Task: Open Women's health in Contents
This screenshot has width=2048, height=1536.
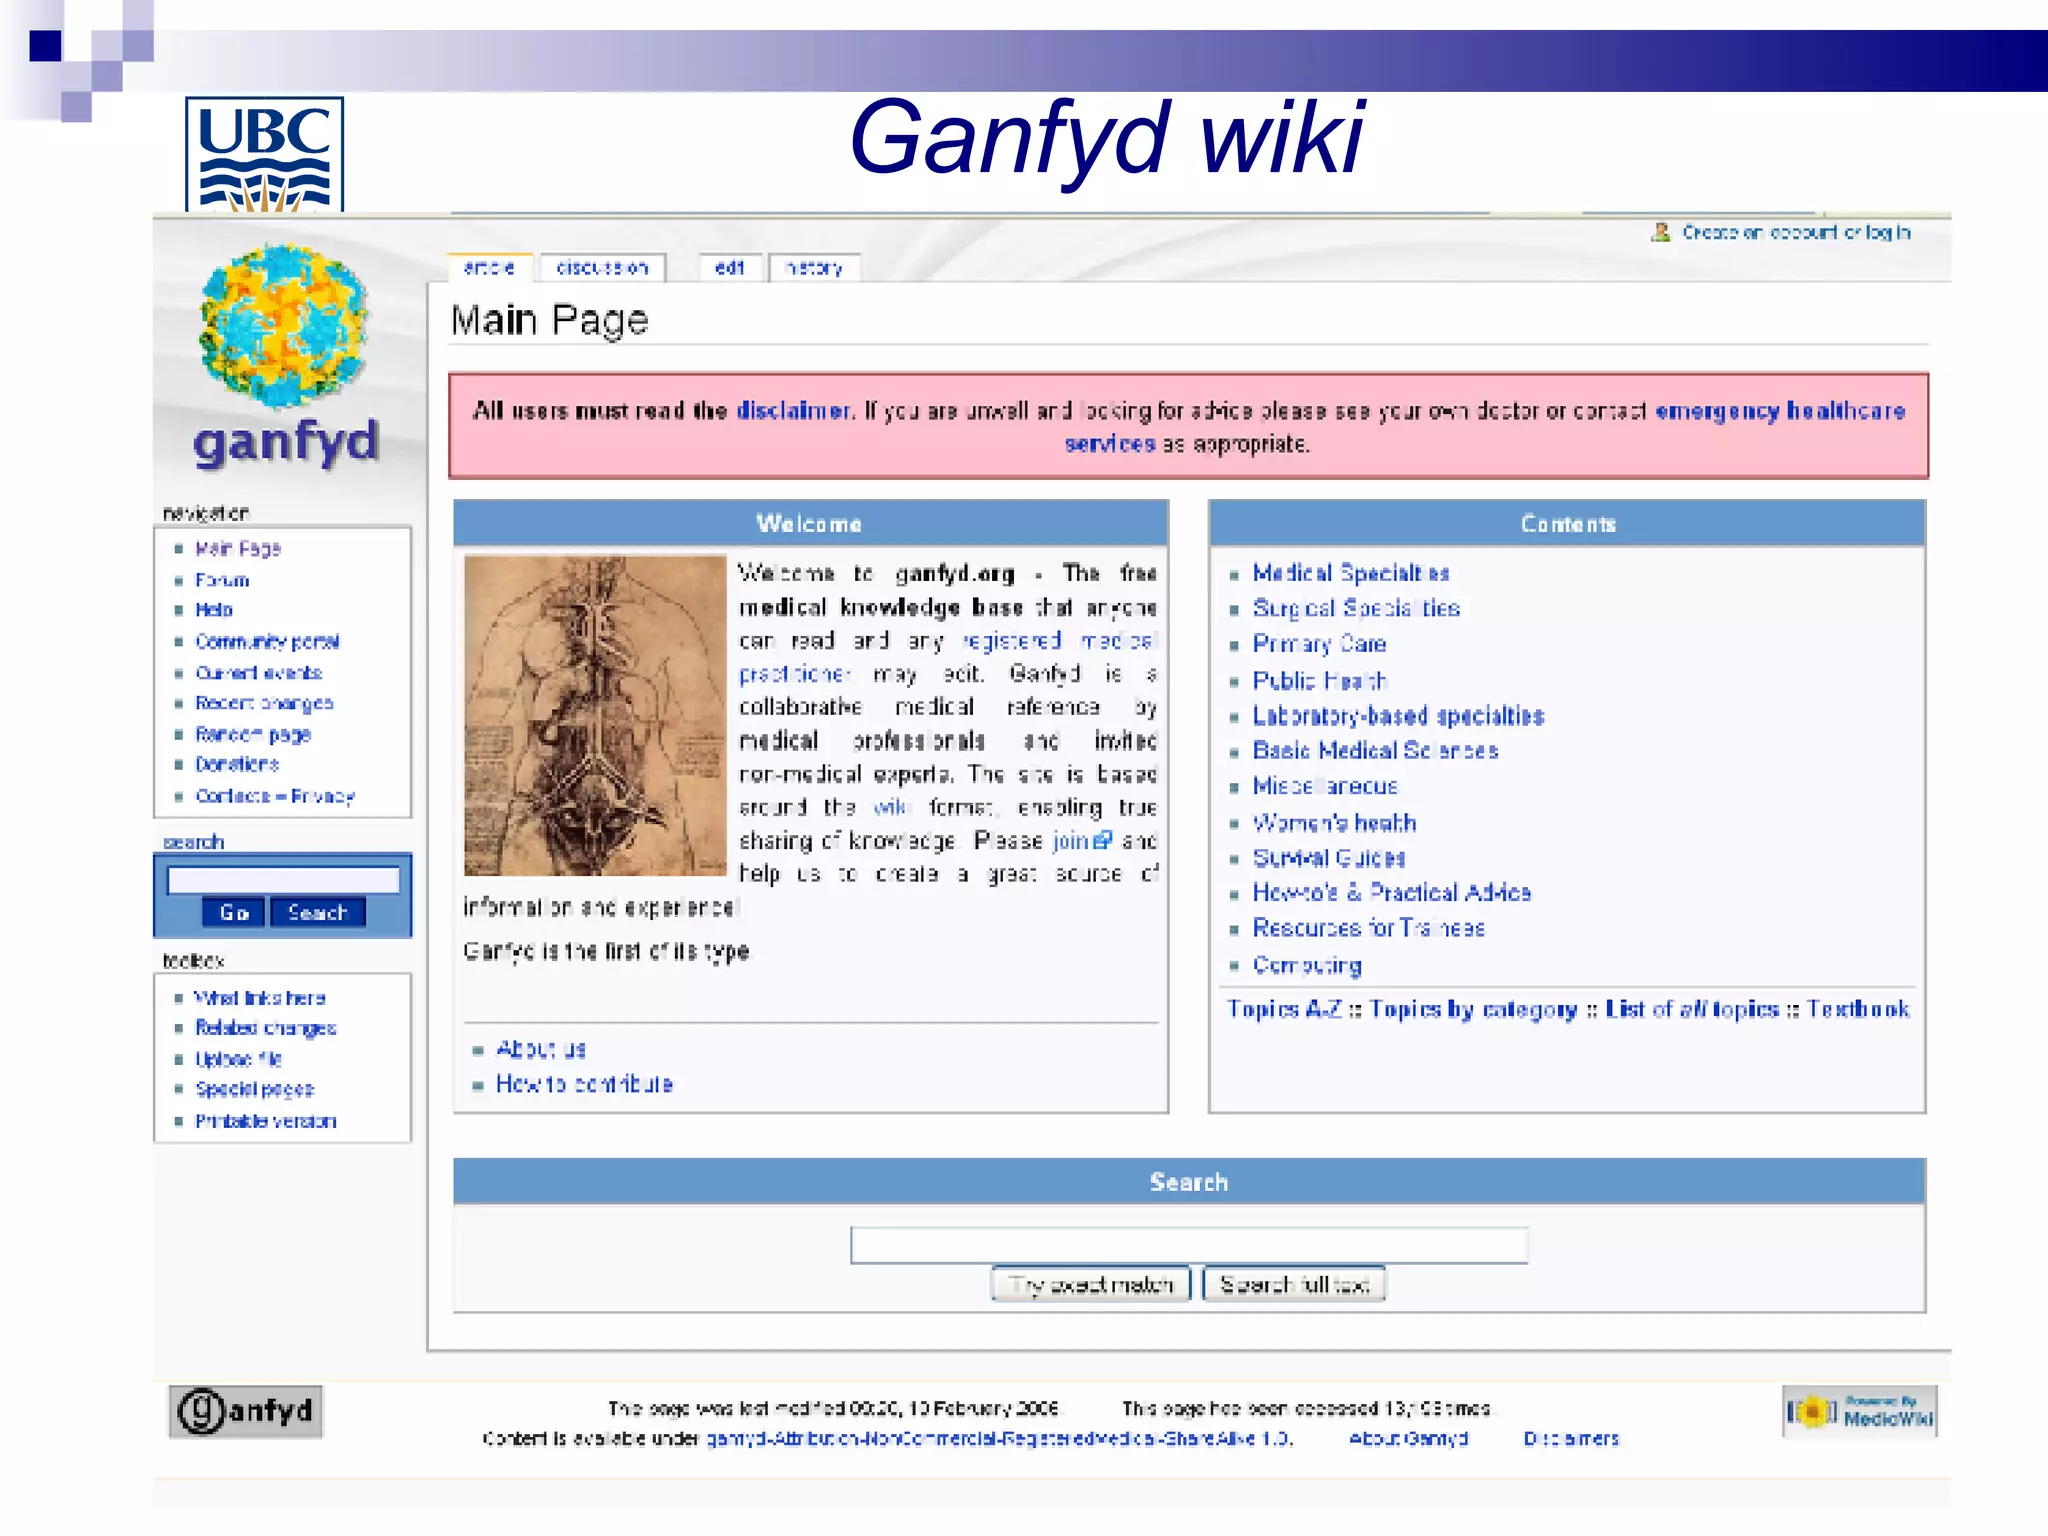Action: pyautogui.click(x=1334, y=823)
